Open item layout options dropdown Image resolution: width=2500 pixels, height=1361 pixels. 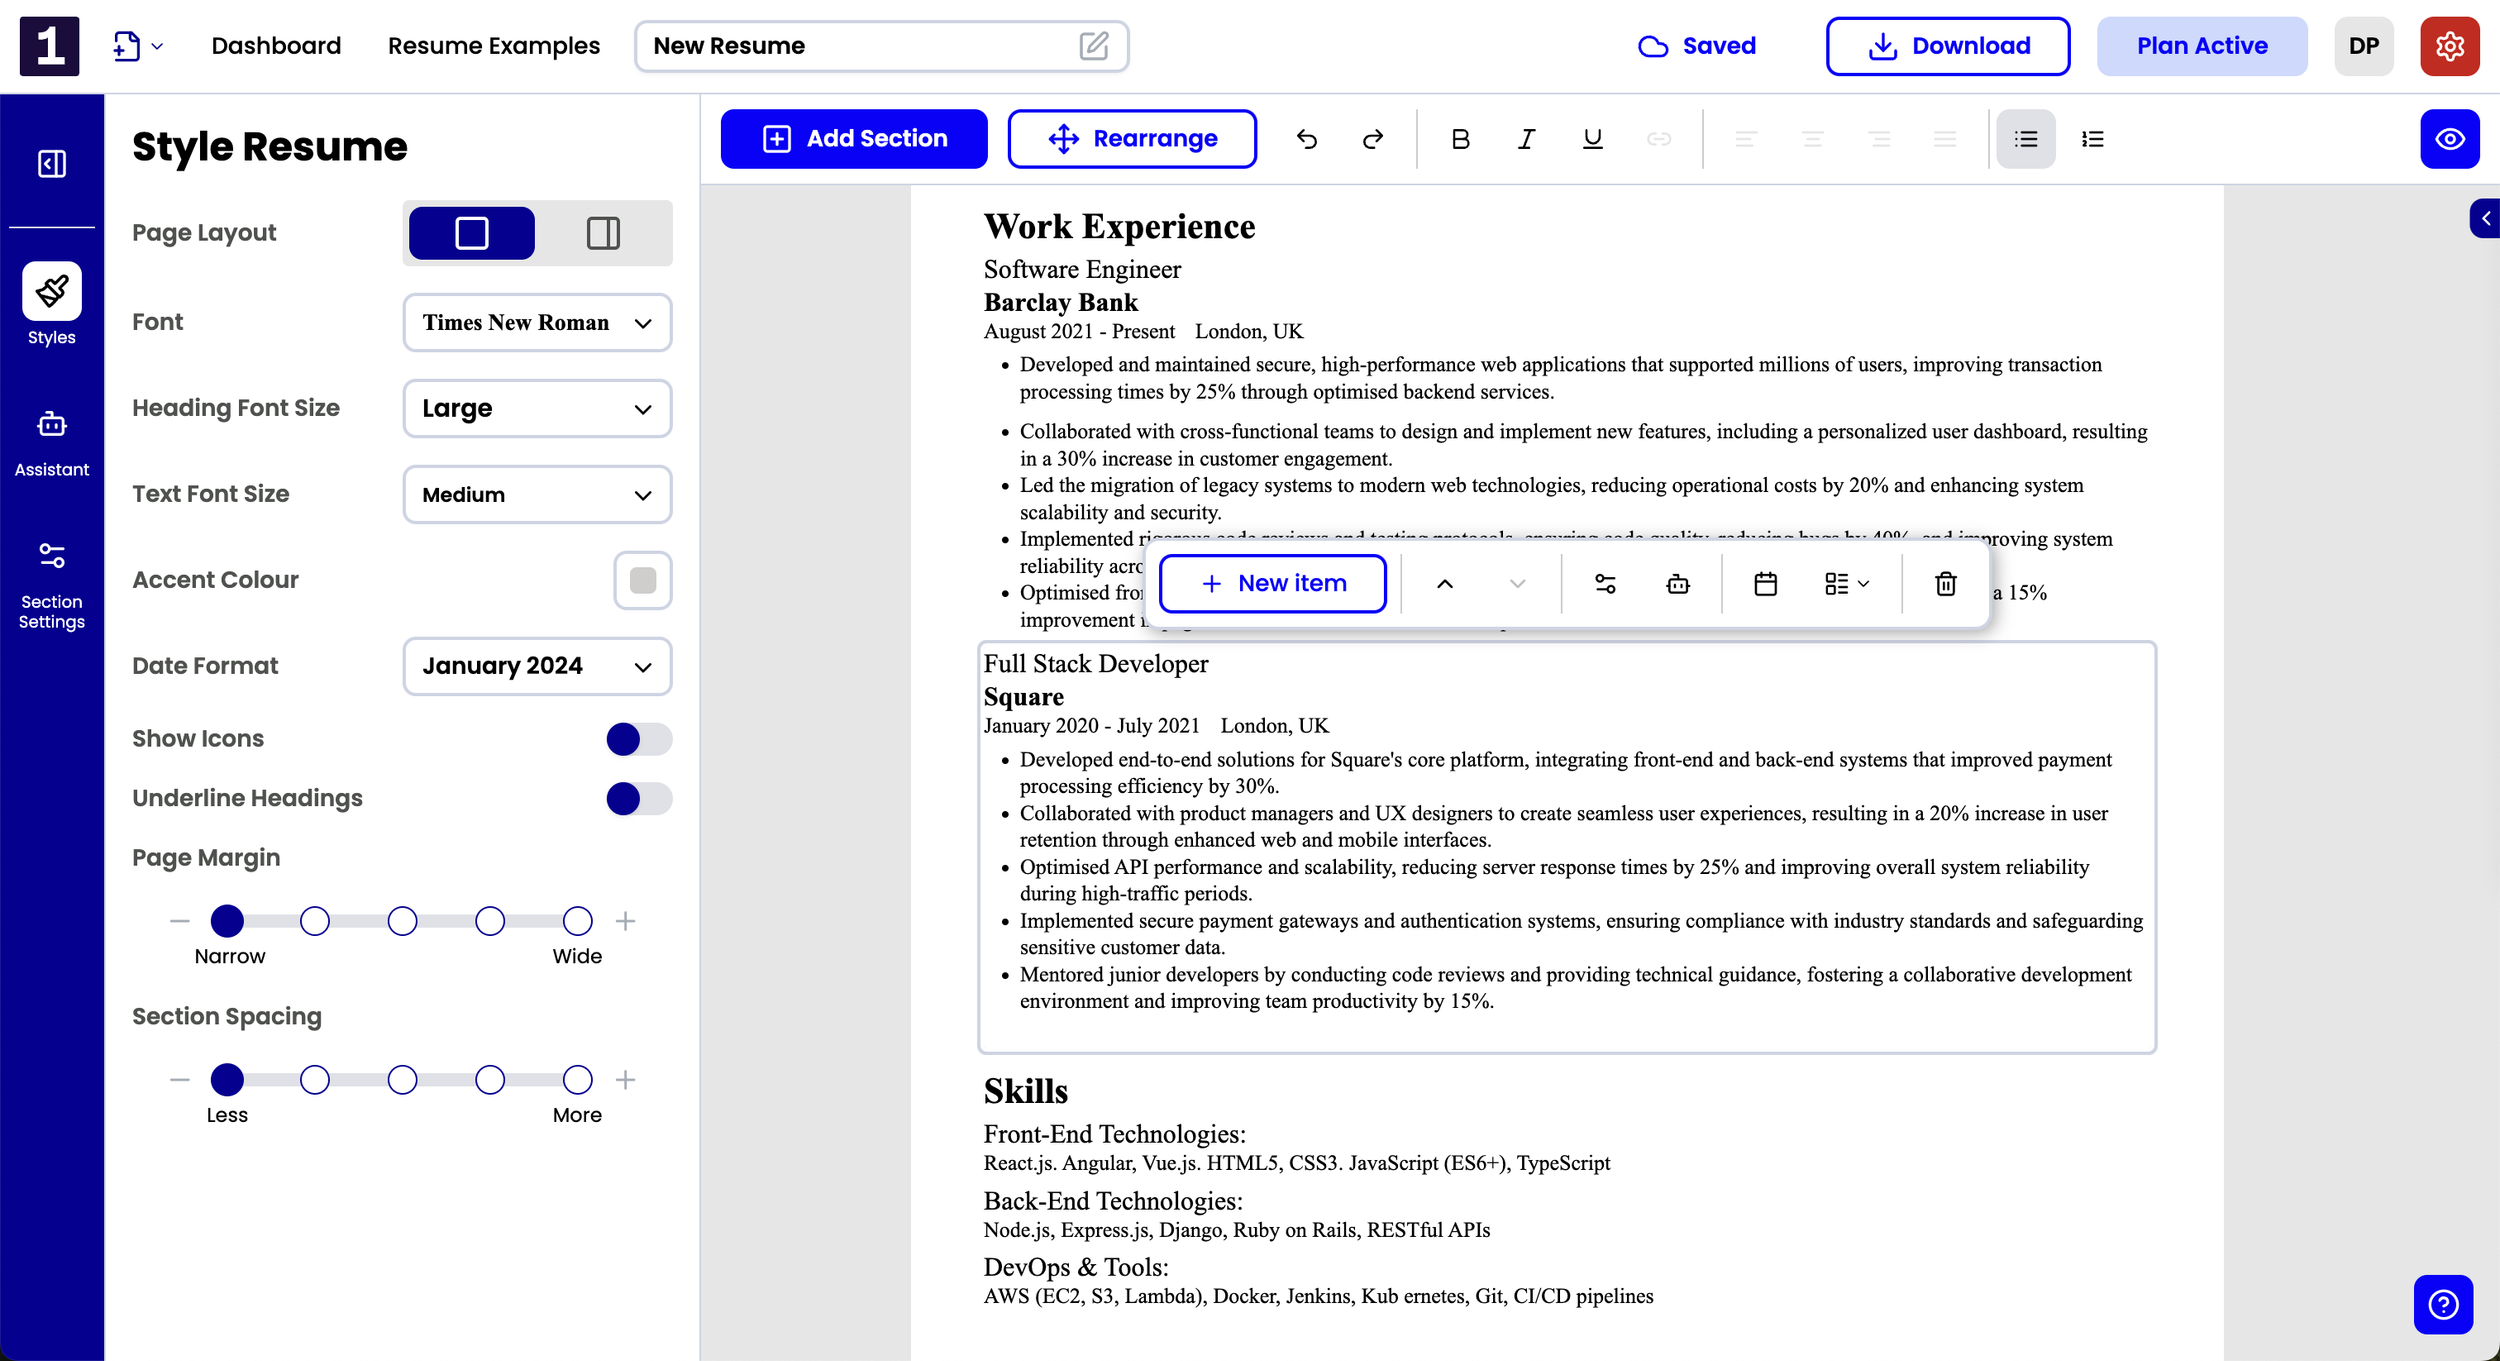(1846, 584)
